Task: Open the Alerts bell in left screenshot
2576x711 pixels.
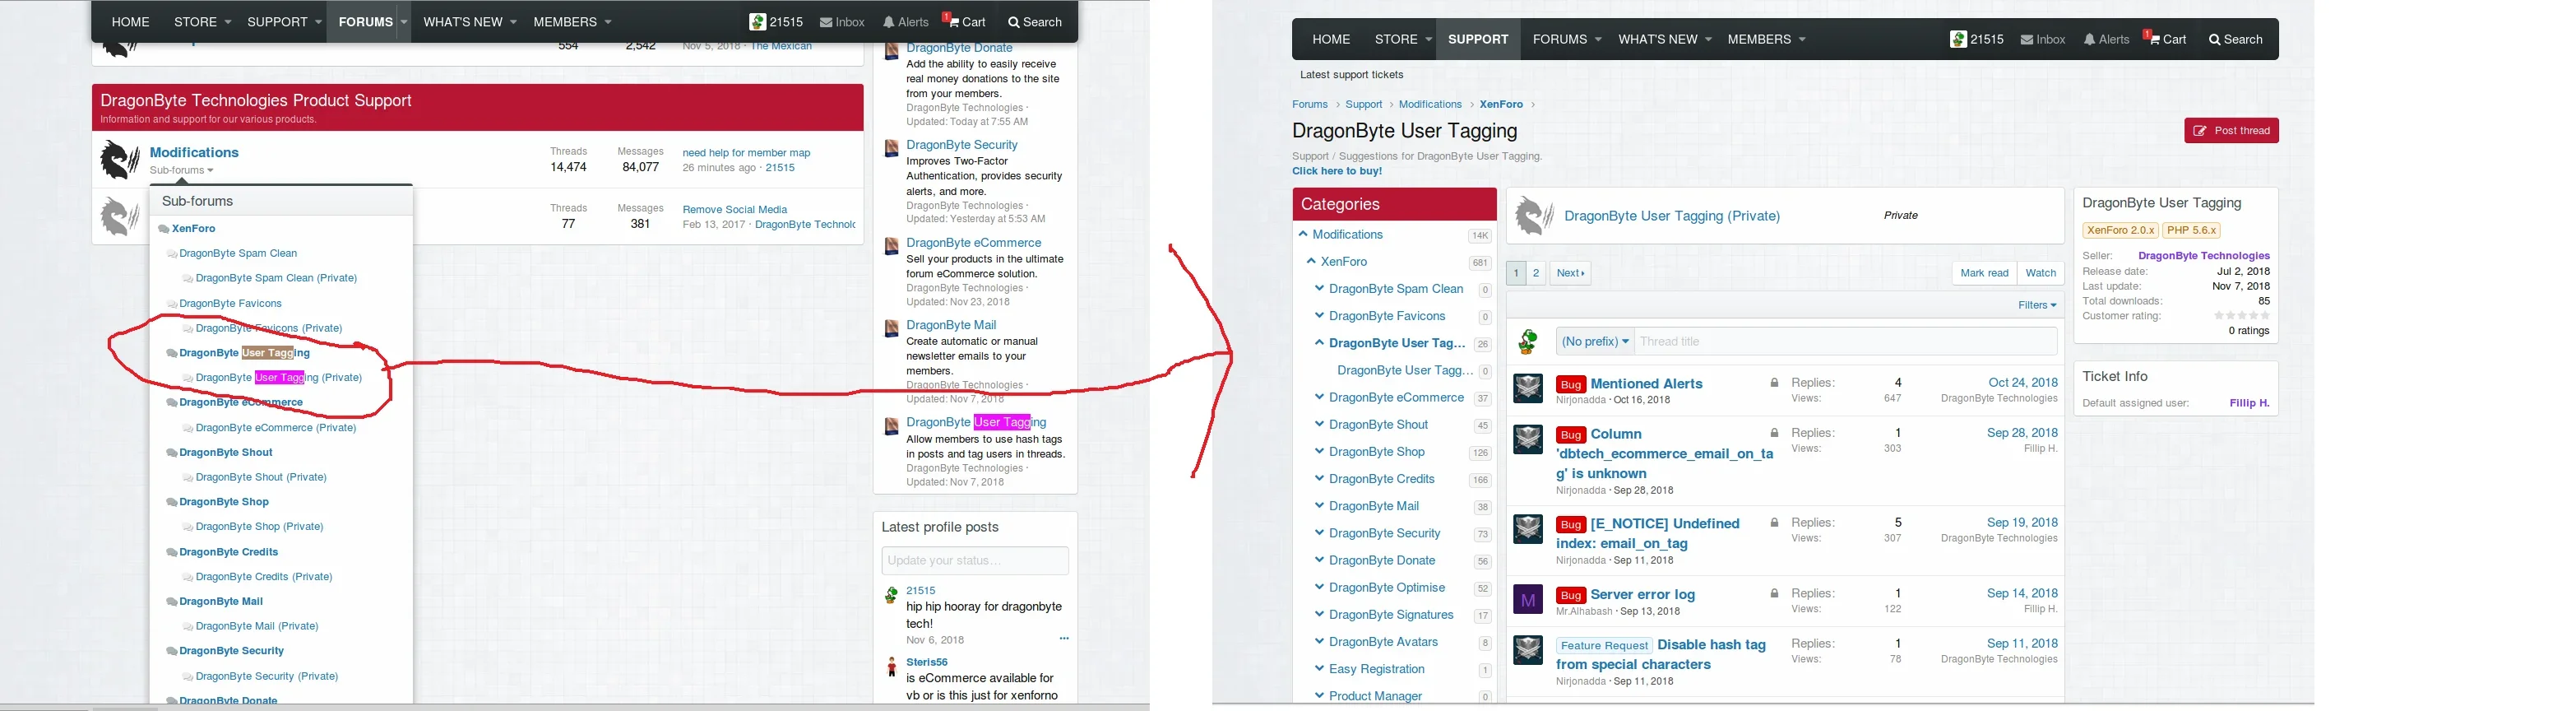Action: [x=905, y=22]
